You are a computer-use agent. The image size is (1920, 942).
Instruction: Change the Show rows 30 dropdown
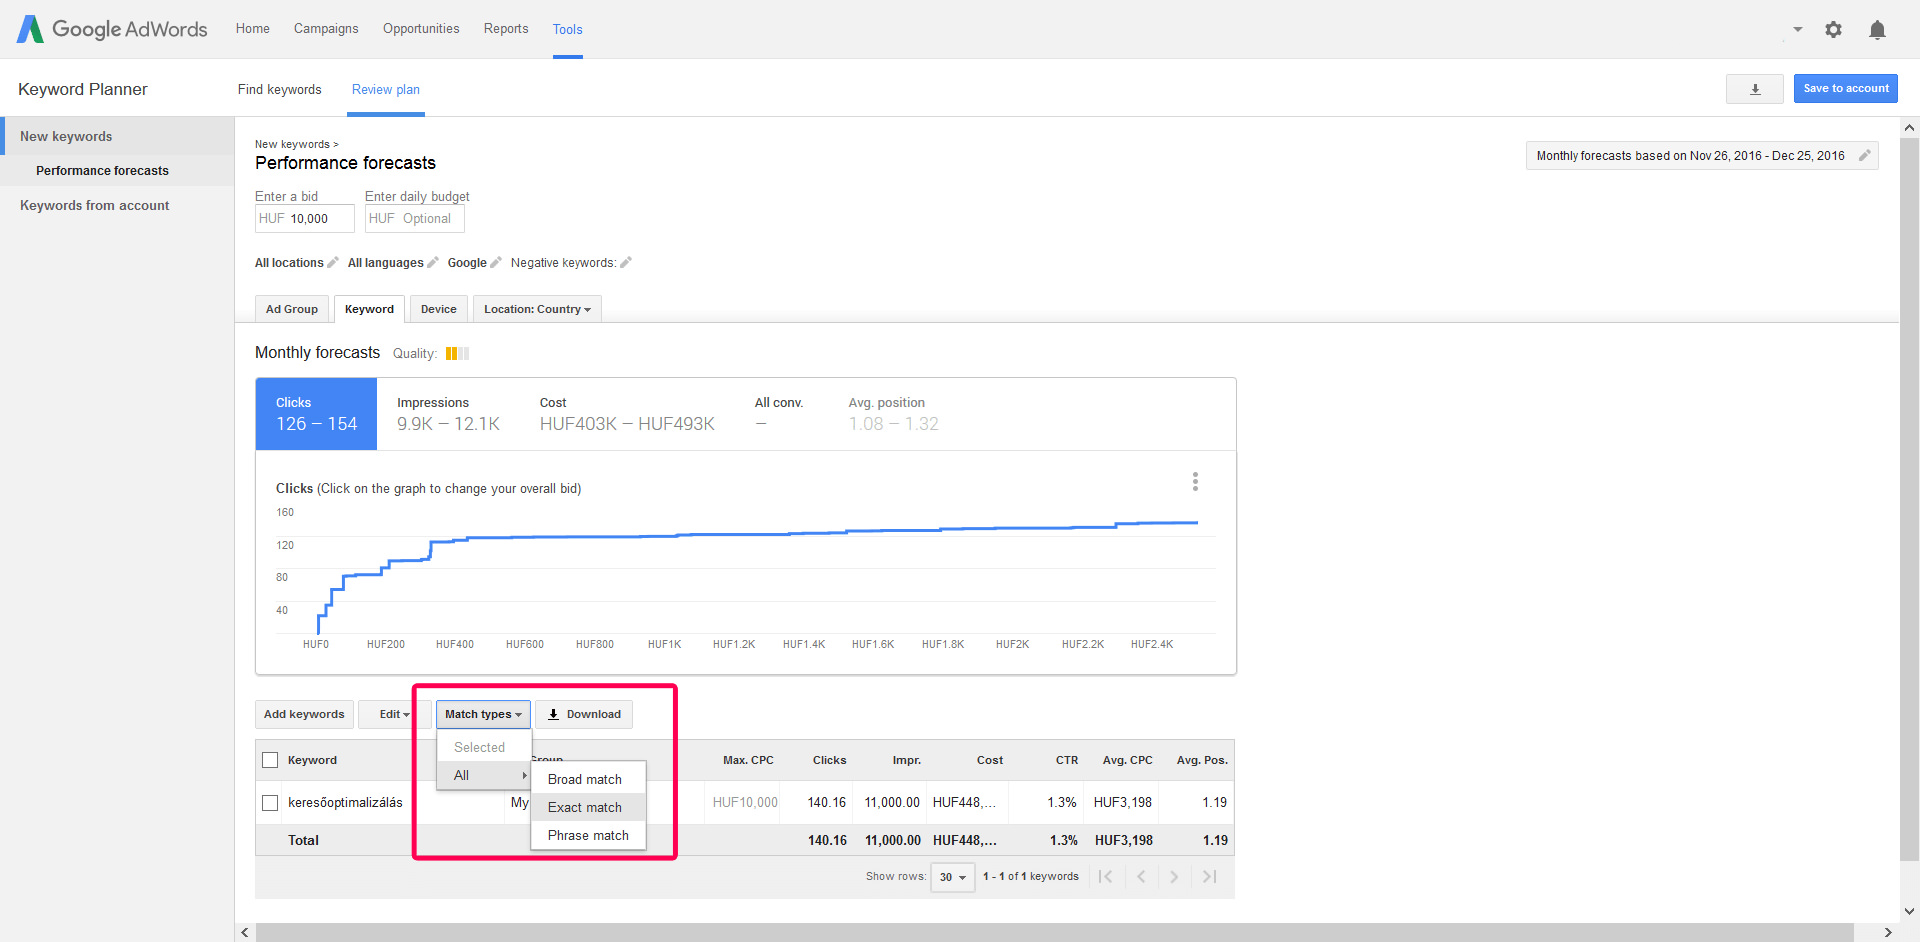[x=952, y=877]
